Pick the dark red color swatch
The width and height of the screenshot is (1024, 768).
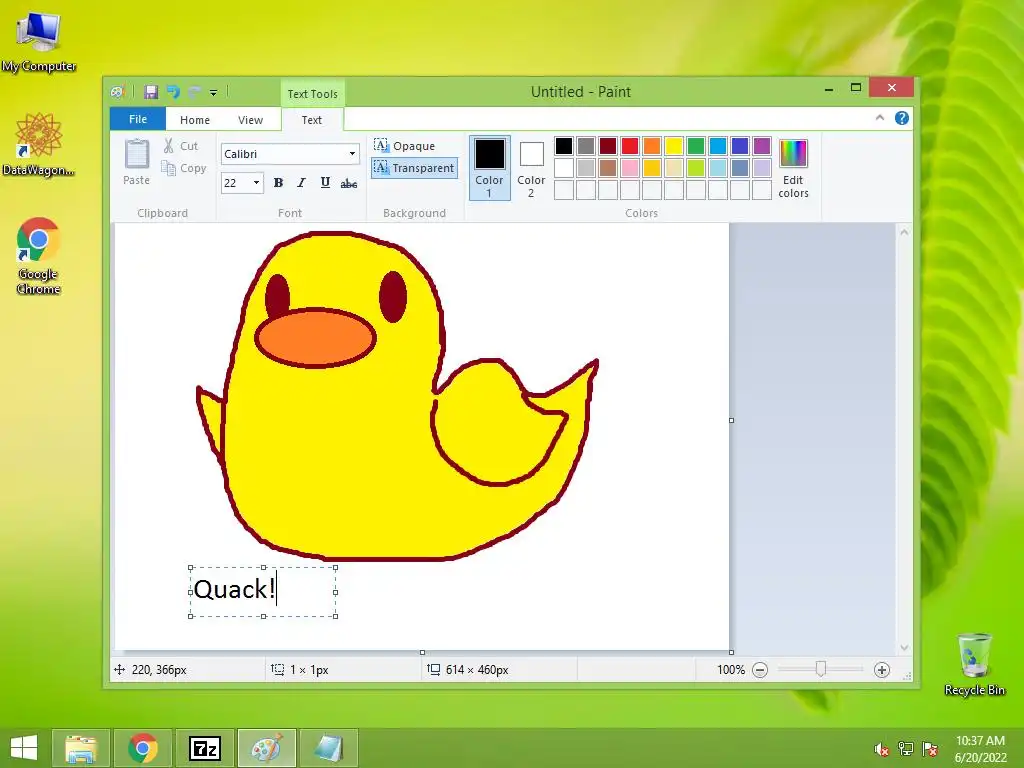tap(607, 146)
